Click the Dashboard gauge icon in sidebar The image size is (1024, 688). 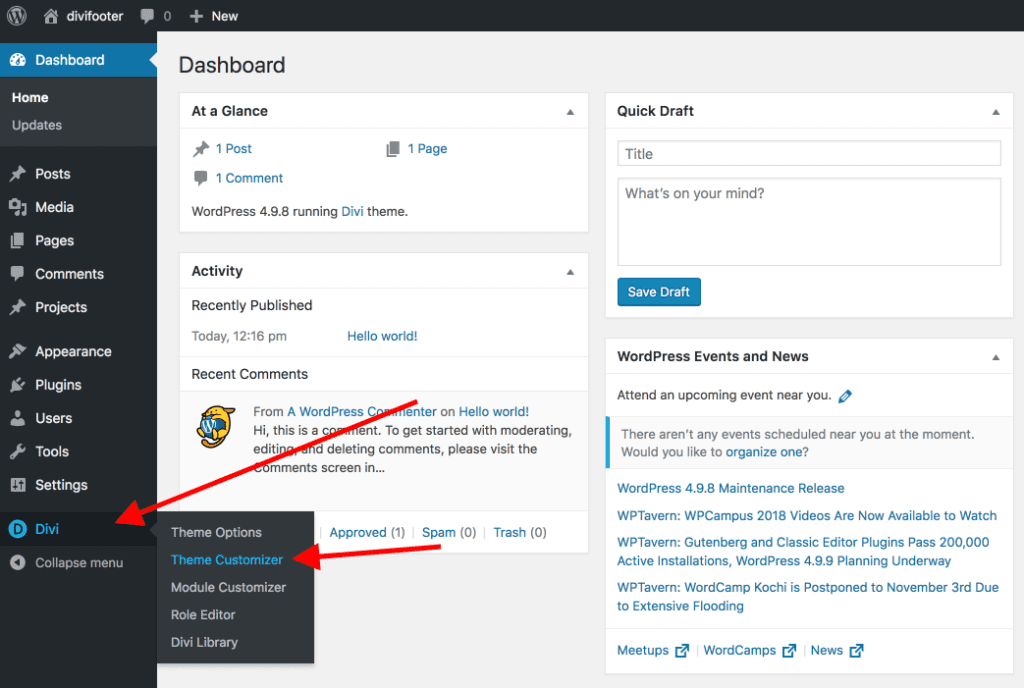18,60
